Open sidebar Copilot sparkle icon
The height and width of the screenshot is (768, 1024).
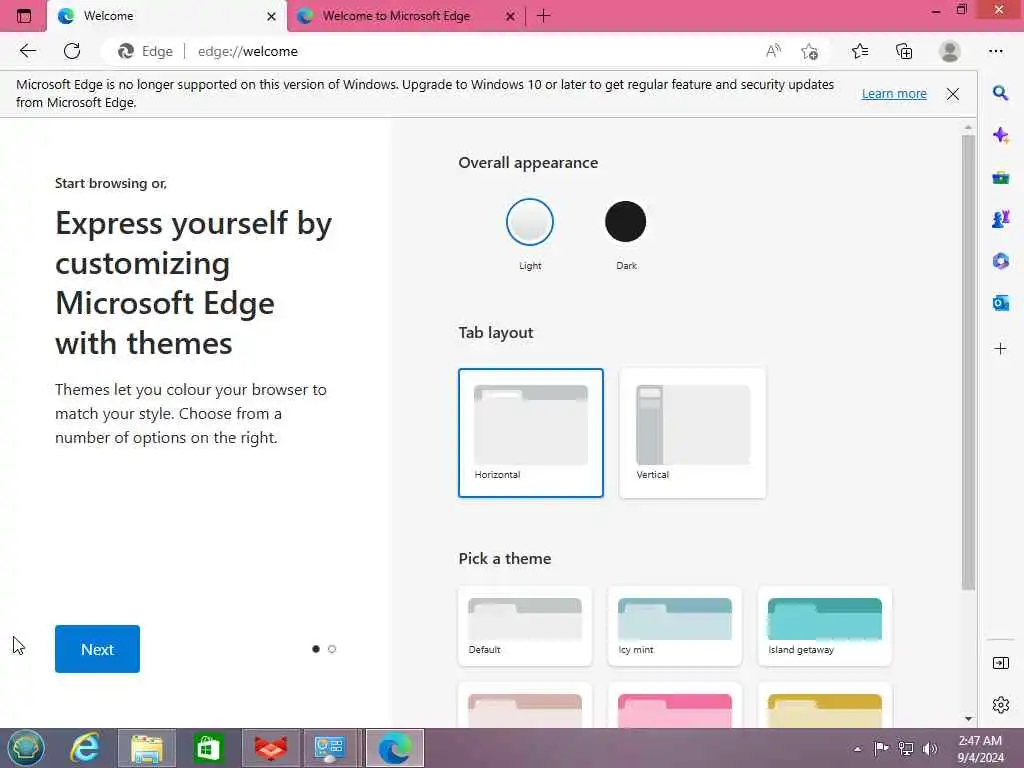tap(1000, 135)
